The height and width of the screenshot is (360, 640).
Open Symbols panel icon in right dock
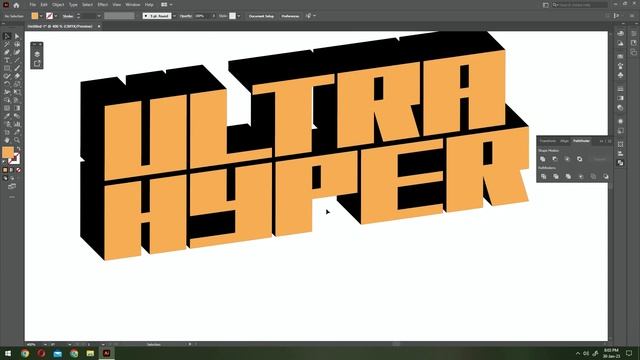coord(621,76)
